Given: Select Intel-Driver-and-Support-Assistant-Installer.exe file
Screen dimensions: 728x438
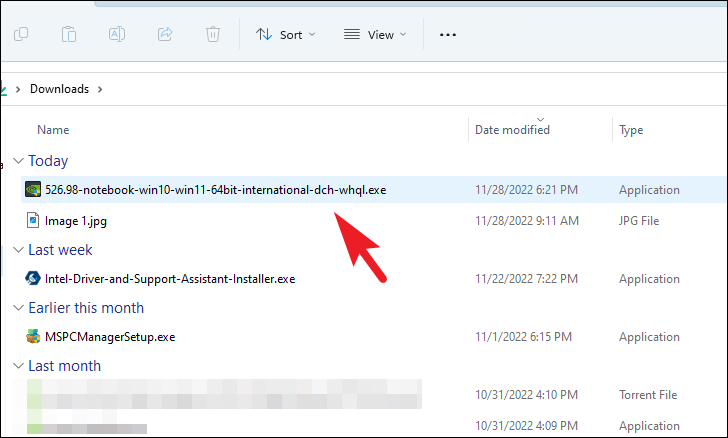Looking at the screenshot, I should coord(170,279).
